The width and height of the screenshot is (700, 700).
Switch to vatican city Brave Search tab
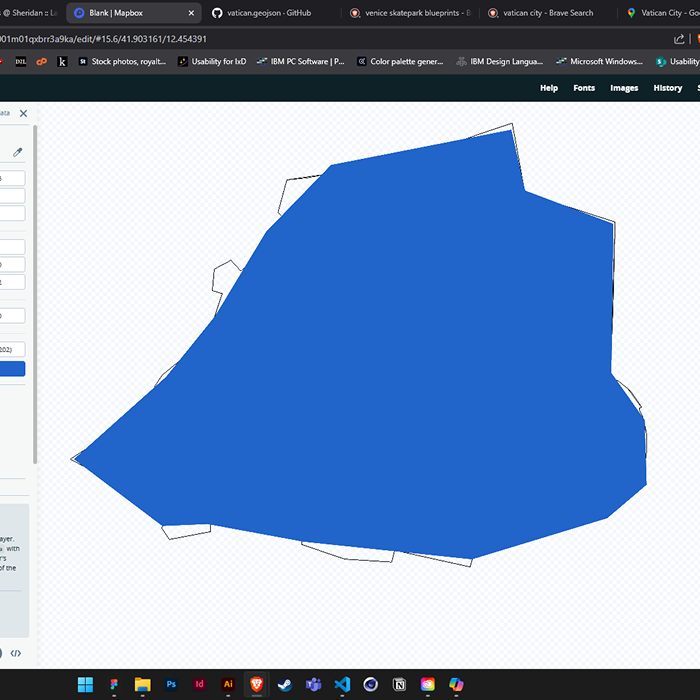coord(548,13)
